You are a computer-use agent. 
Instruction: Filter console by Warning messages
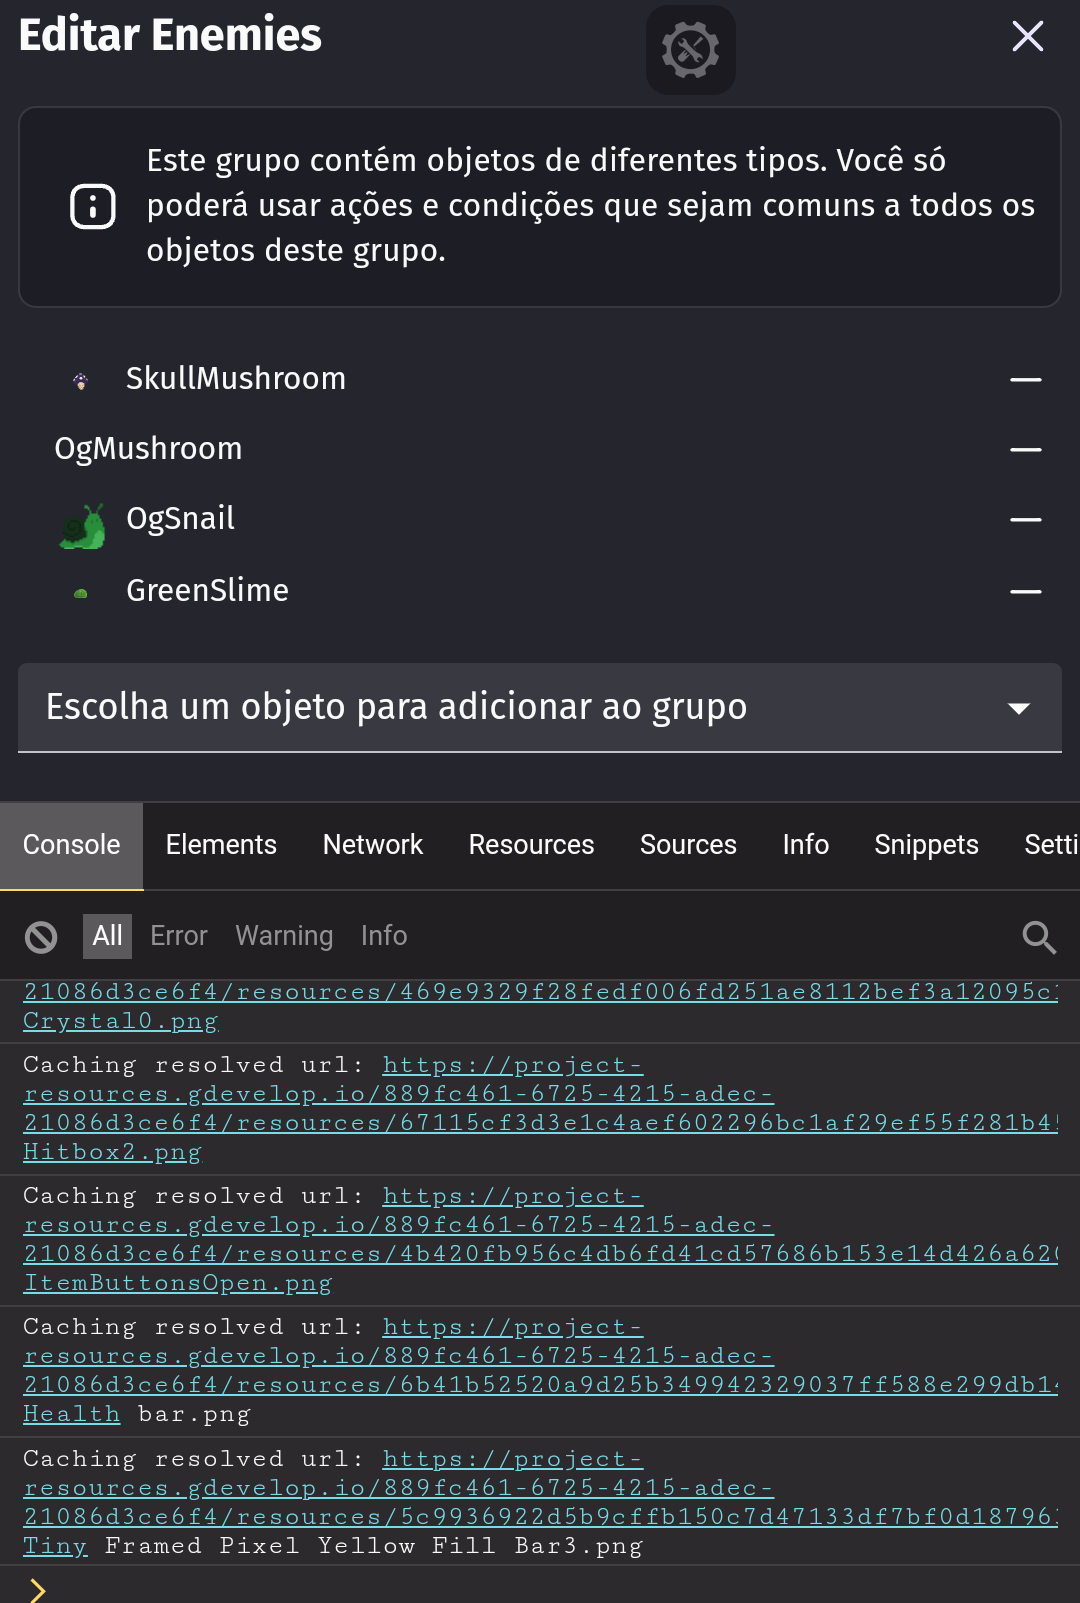pyautogui.click(x=284, y=936)
